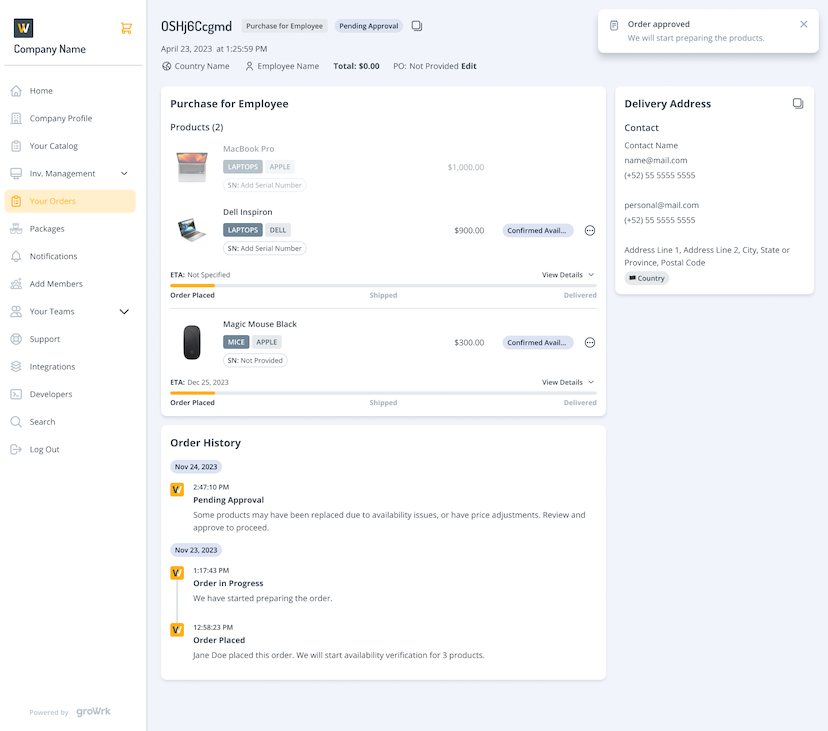The image size is (828, 731).
Task: Expand View Details for Magic Mouse
Action: 567,382
